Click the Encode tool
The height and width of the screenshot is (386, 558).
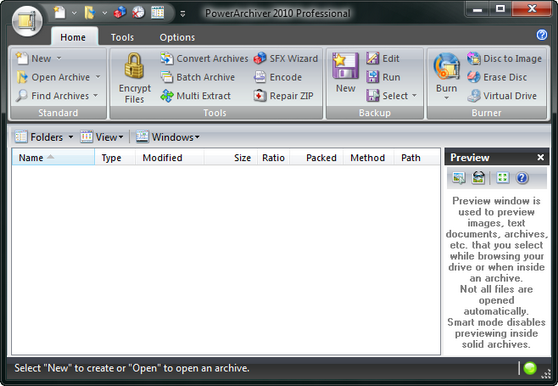coord(278,77)
